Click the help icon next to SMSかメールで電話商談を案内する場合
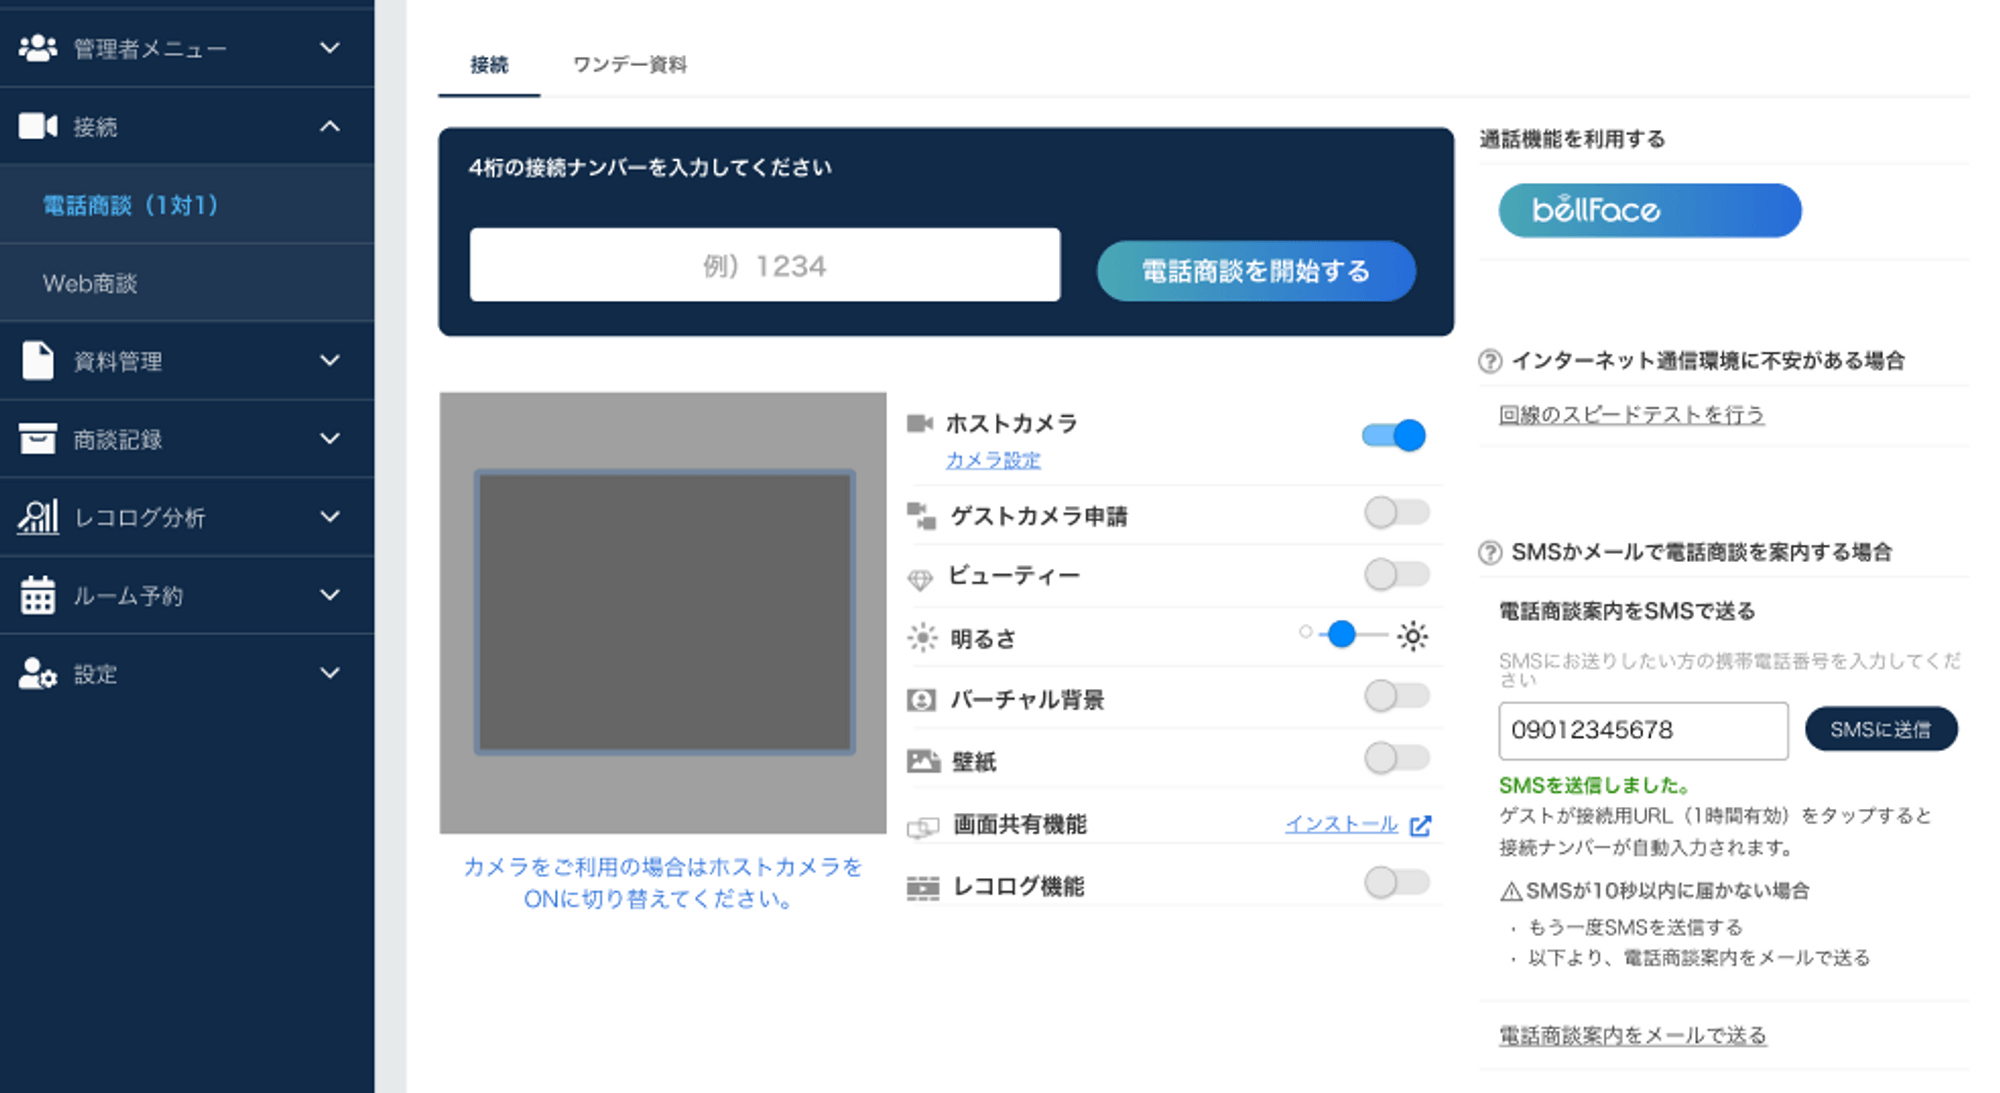Image resolution: width=2000 pixels, height=1093 pixels. [1490, 553]
